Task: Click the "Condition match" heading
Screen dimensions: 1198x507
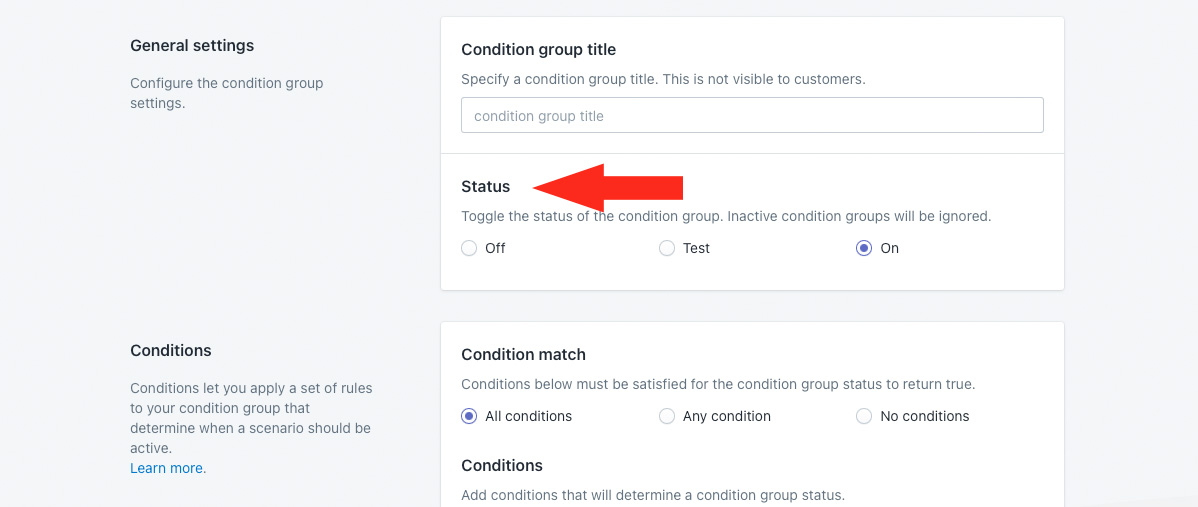Action: [523, 355]
